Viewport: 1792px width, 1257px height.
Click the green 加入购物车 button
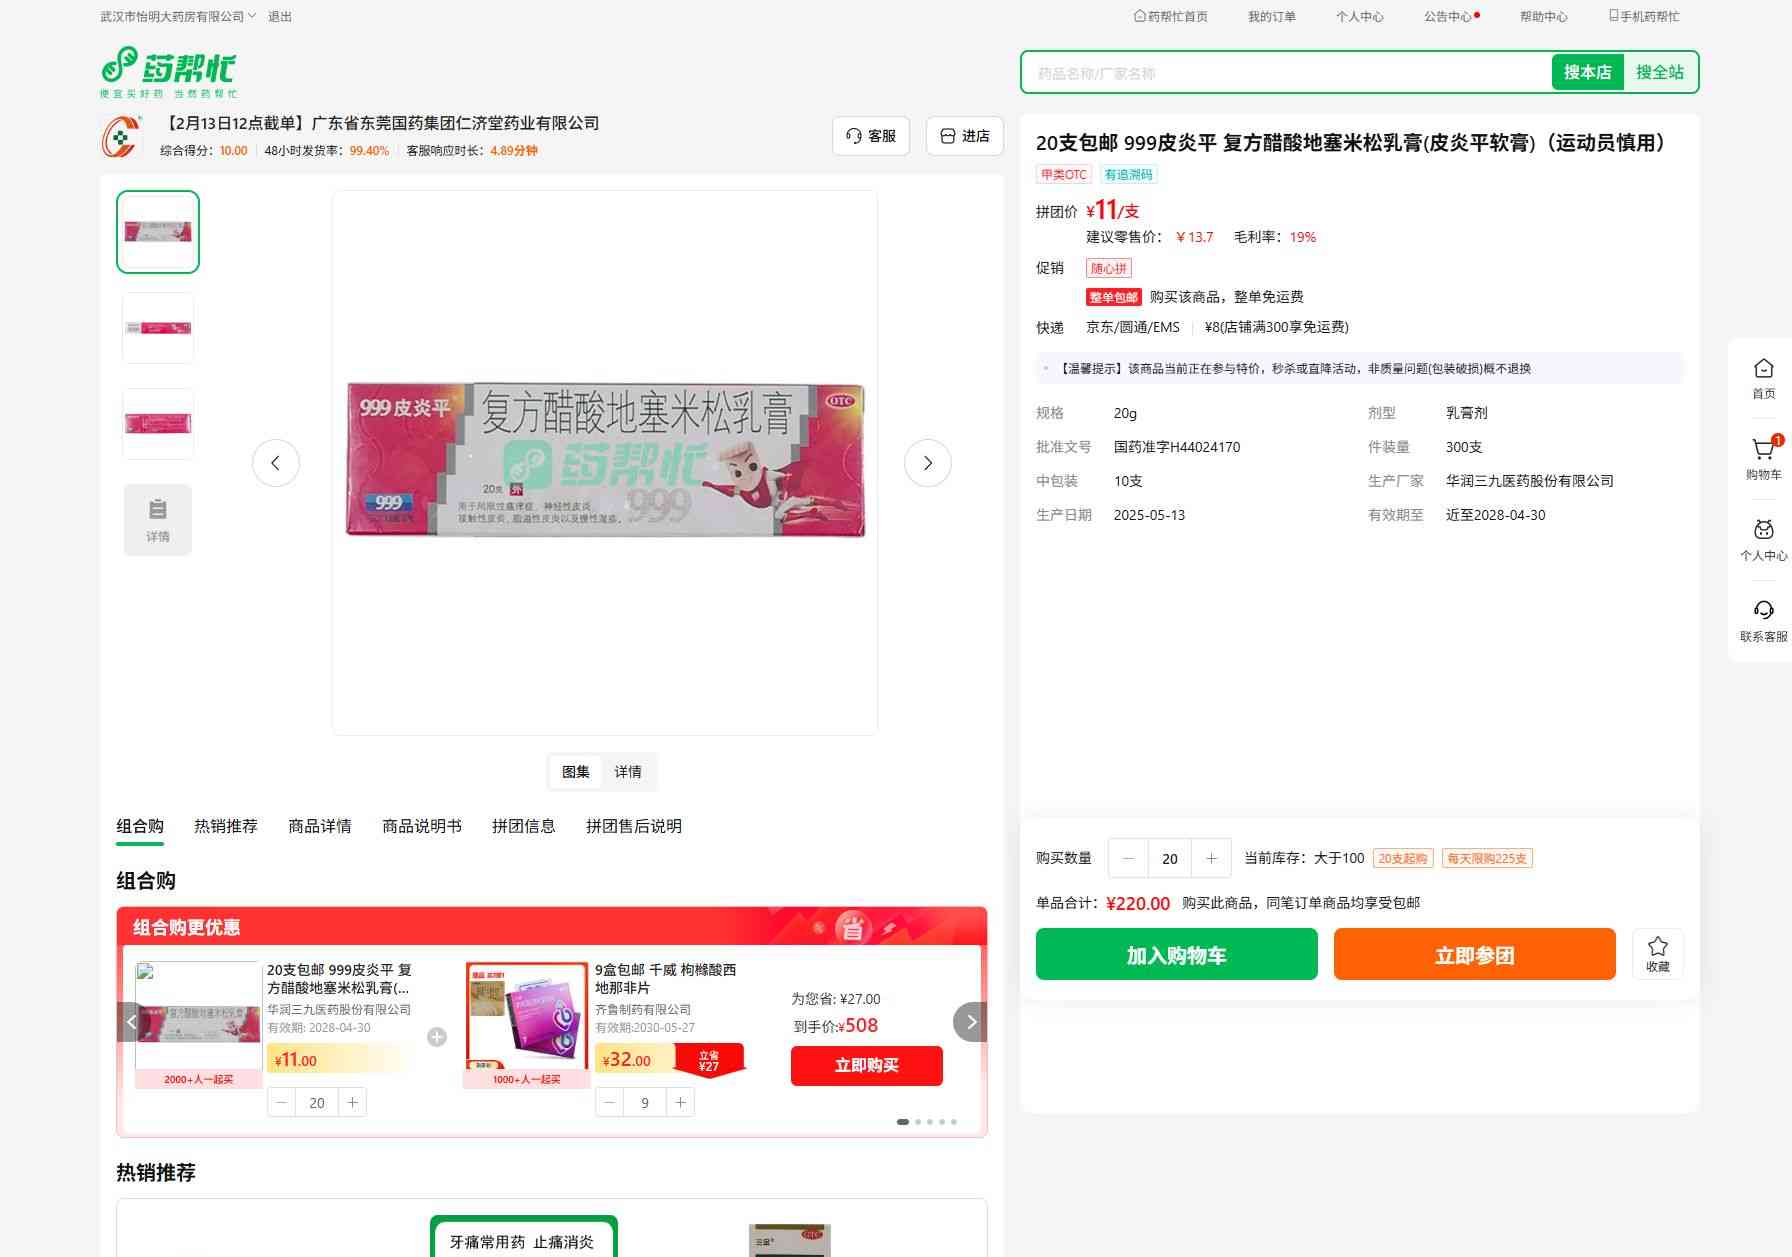(x=1176, y=955)
